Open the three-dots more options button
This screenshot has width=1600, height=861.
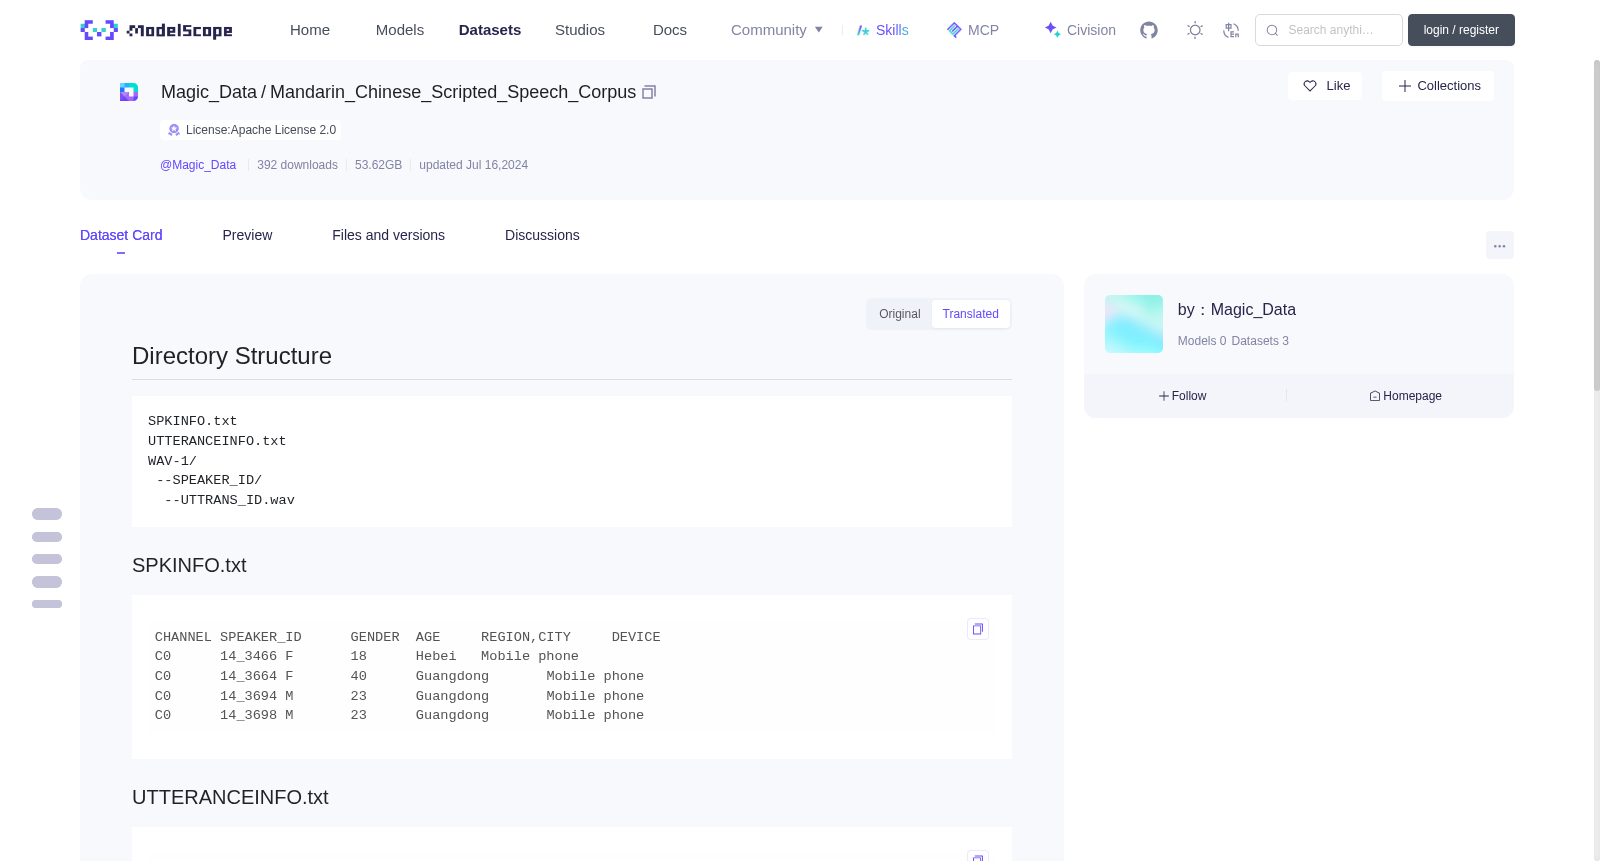tap(1500, 245)
